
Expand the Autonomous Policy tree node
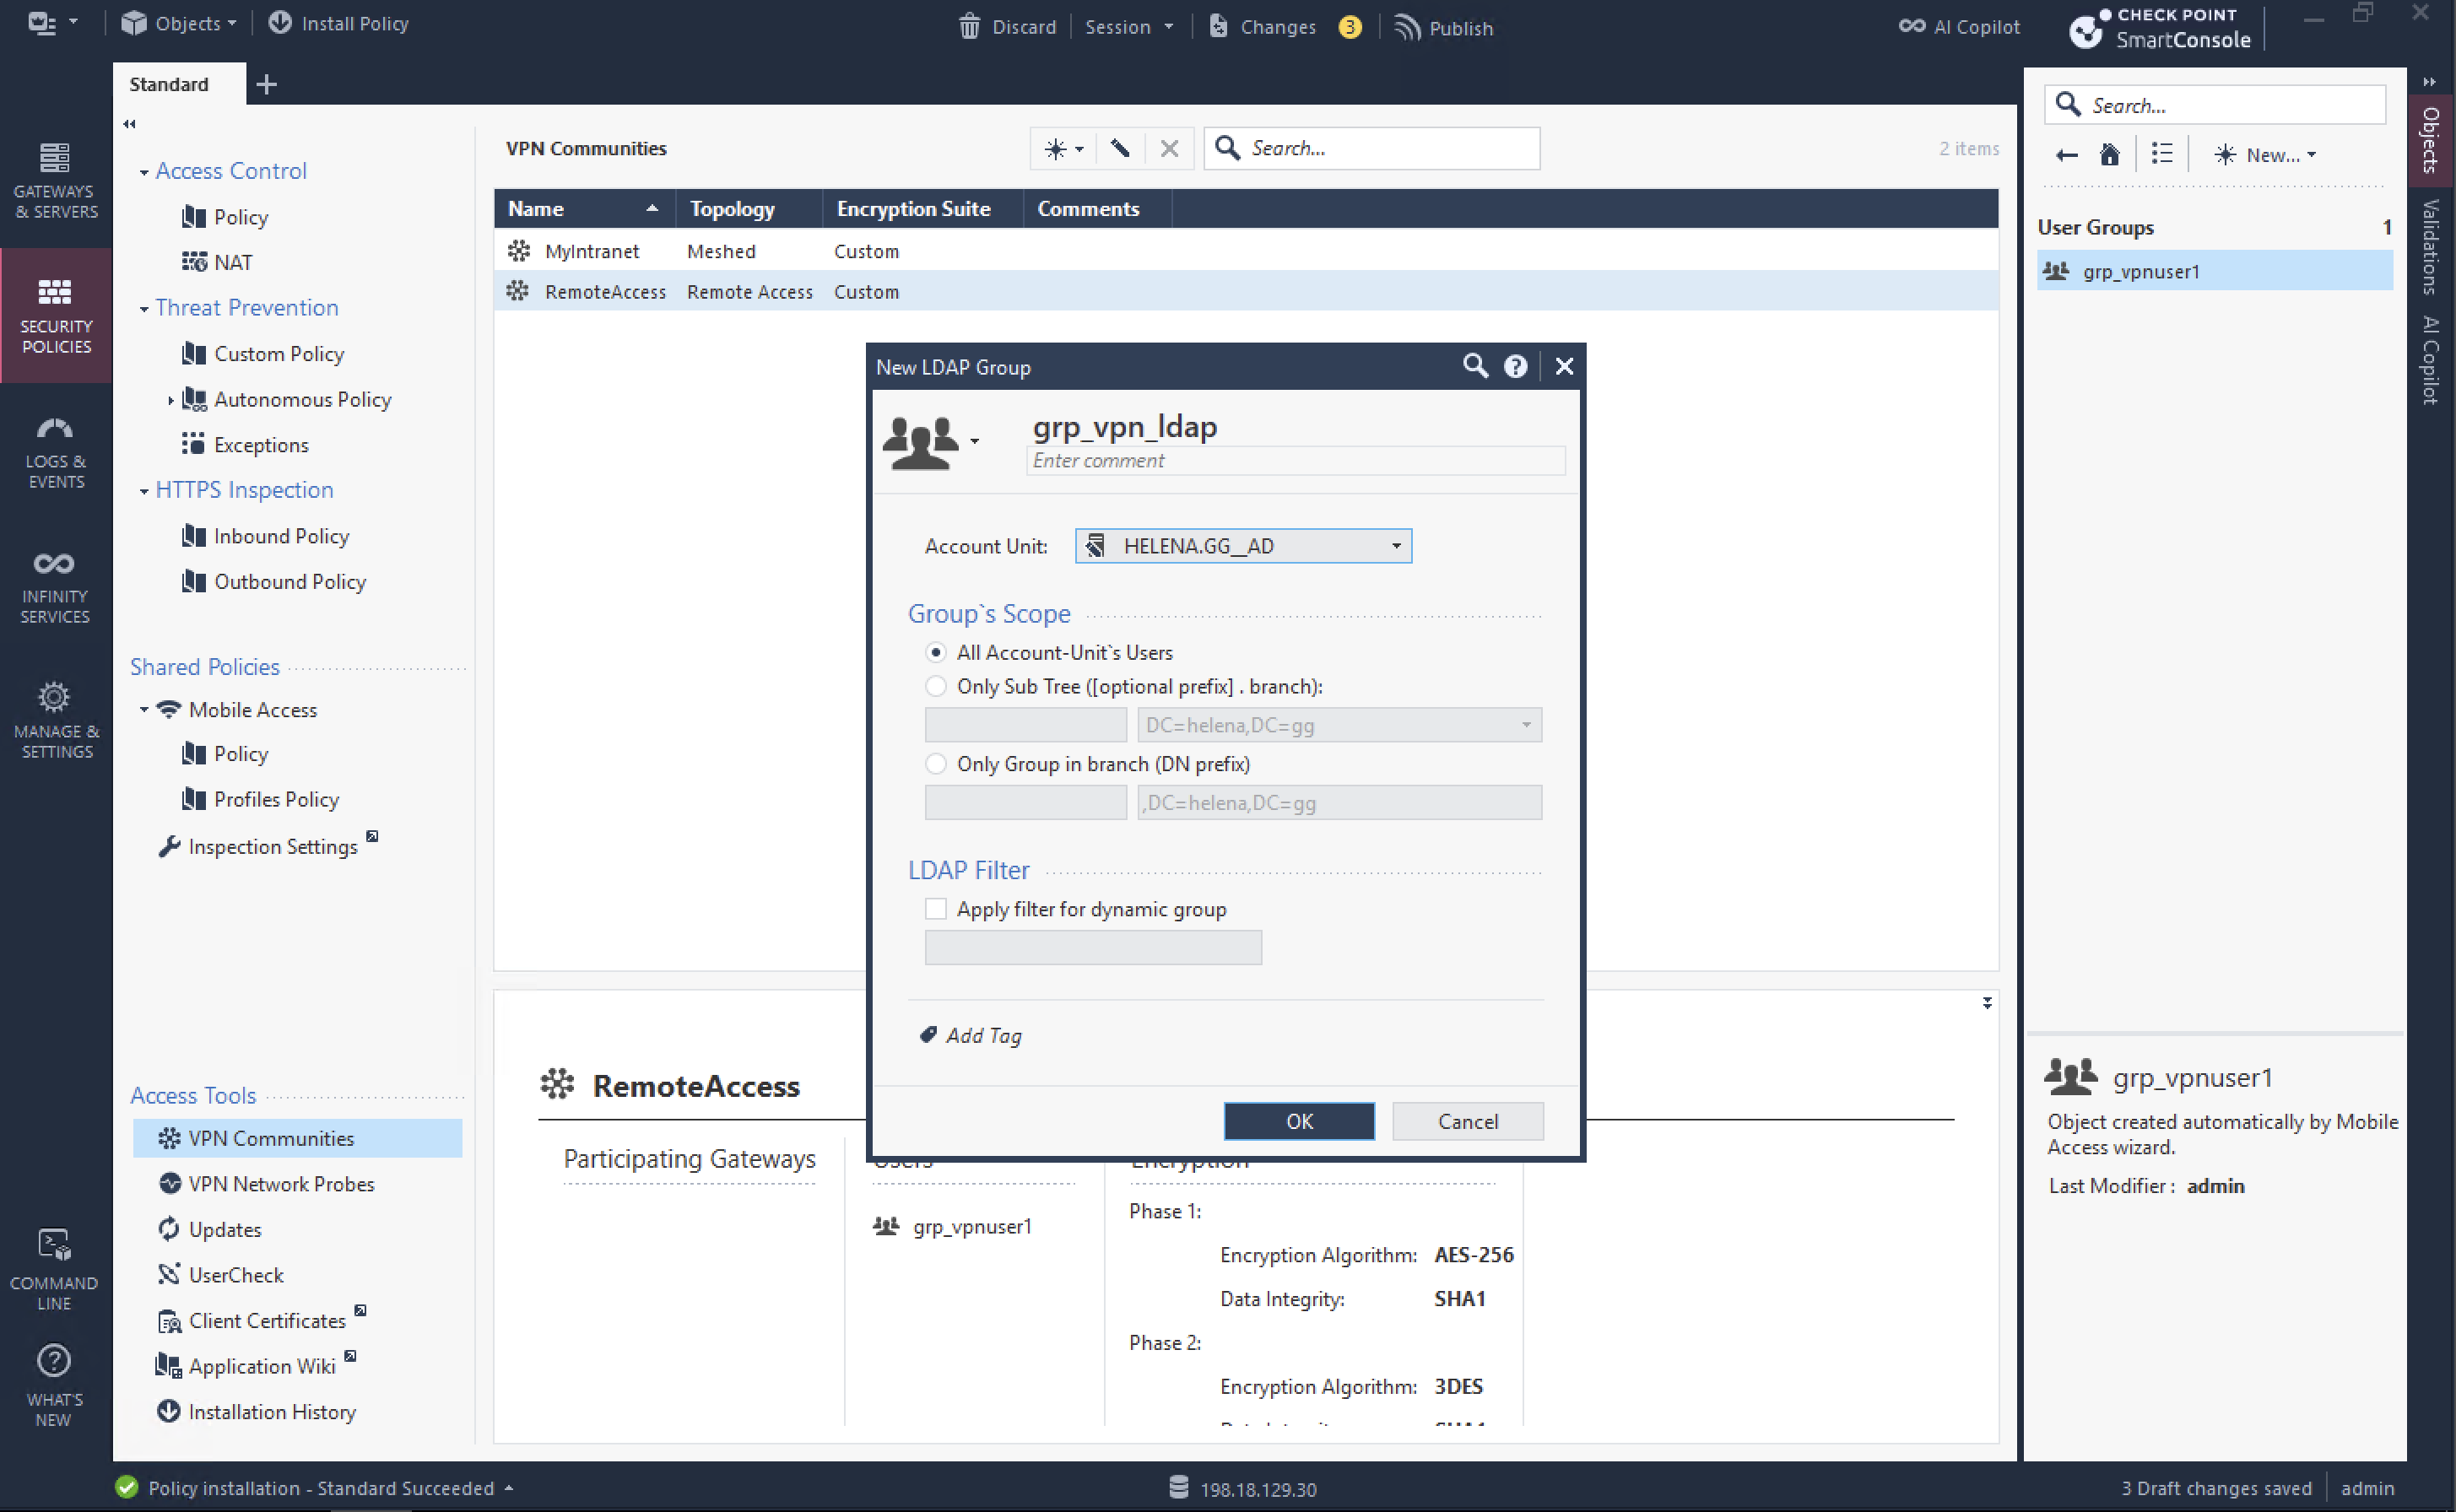coord(170,400)
